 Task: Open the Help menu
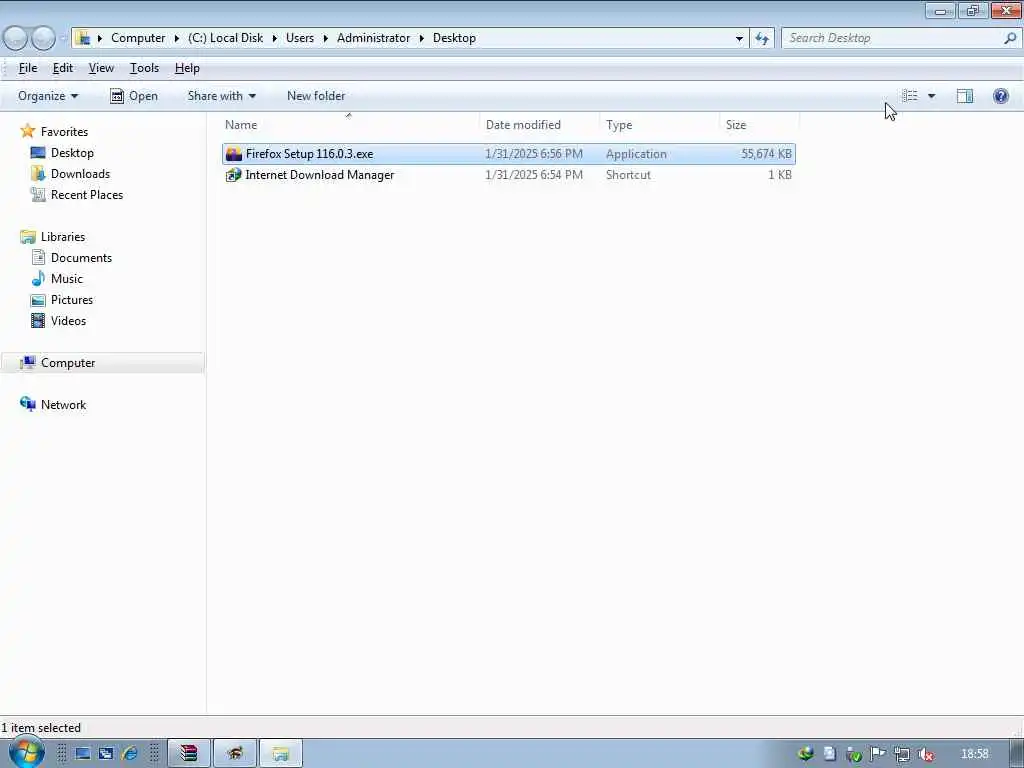(187, 68)
